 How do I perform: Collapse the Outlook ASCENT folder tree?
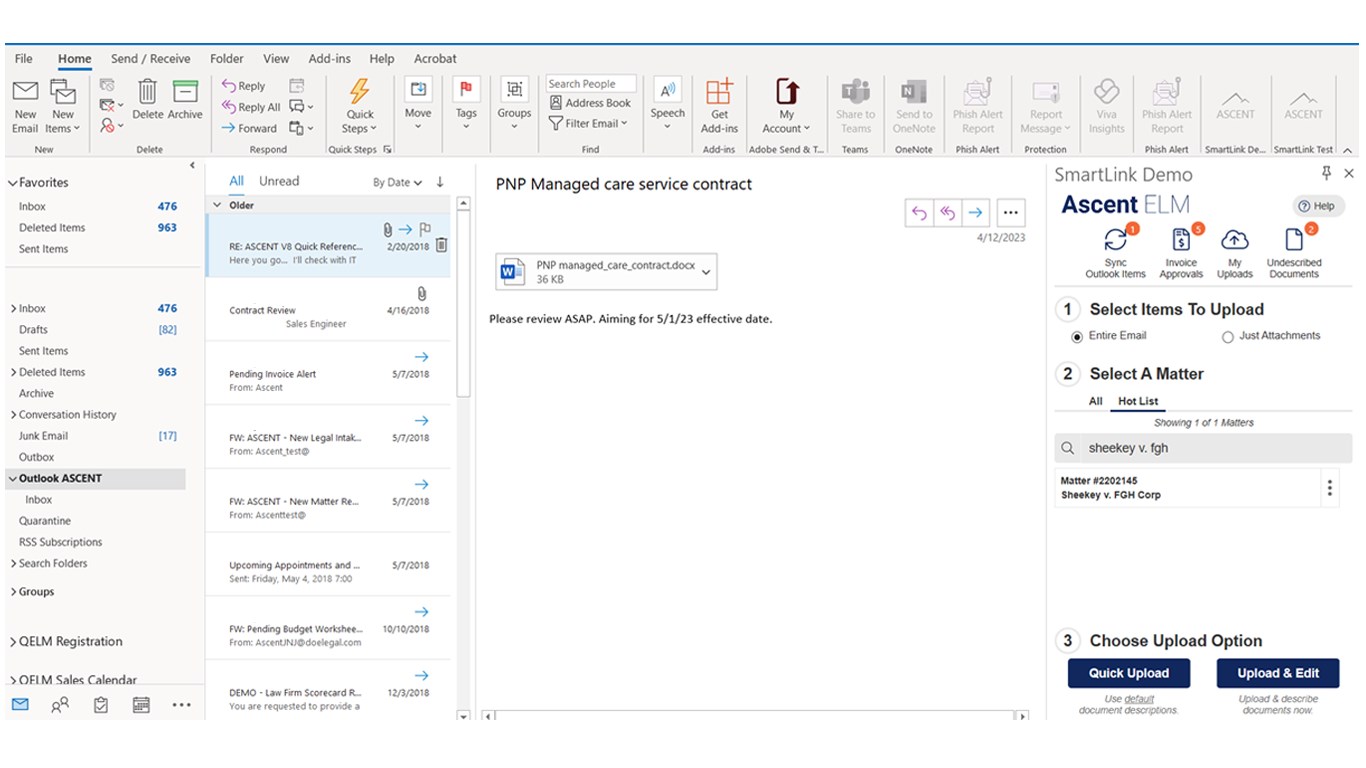(13, 479)
